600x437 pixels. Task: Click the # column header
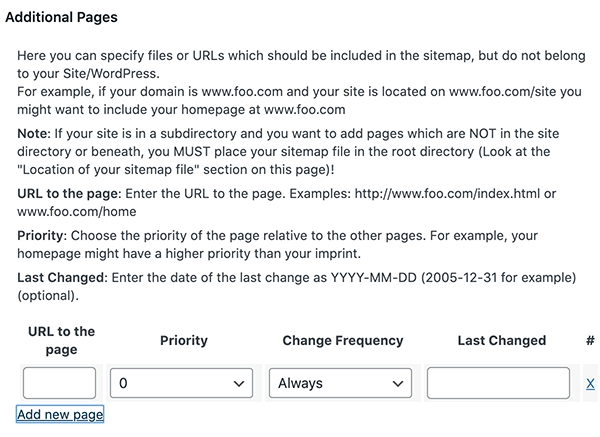(x=590, y=341)
